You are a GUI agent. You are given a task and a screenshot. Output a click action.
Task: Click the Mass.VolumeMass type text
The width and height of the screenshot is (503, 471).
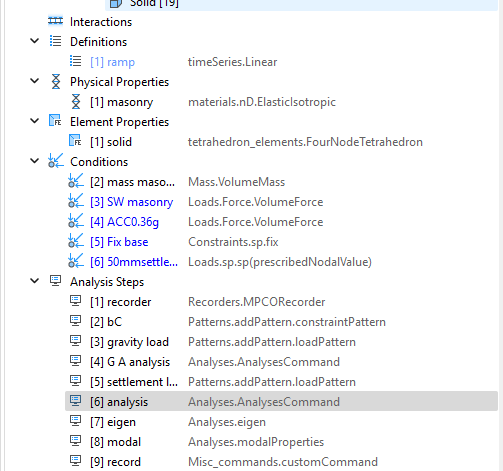pos(236,182)
